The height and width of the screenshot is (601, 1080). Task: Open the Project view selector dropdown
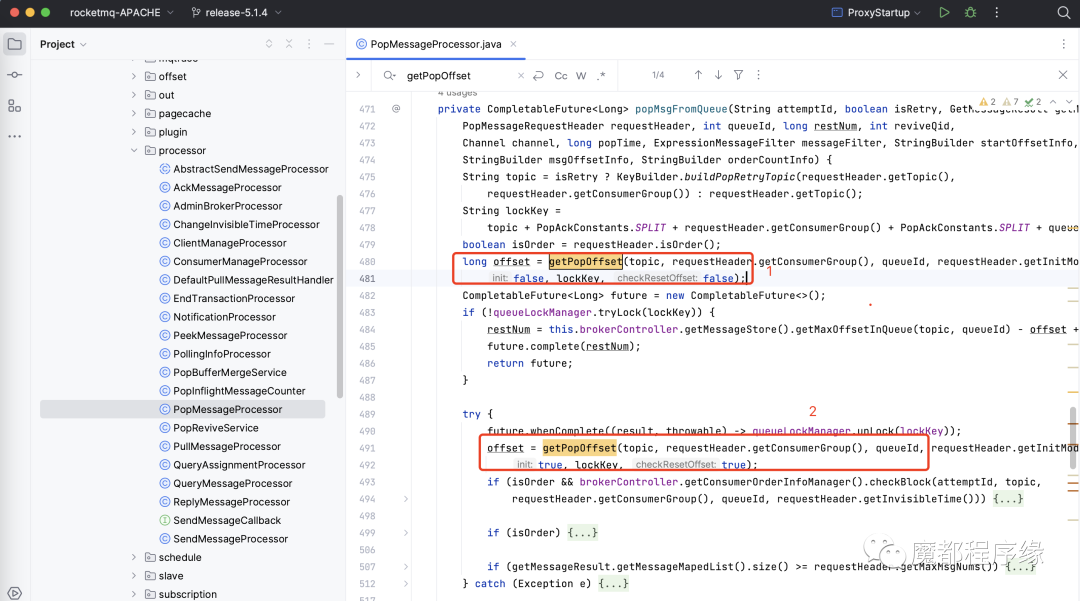pos(63,44)
